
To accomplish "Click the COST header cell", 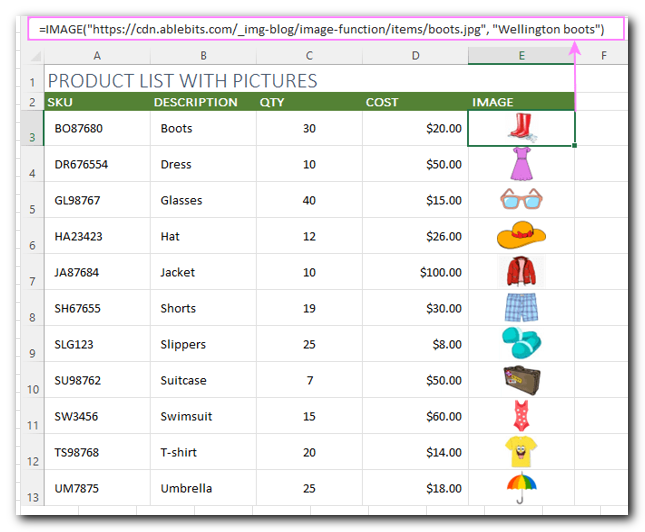I will pos(415,102).
